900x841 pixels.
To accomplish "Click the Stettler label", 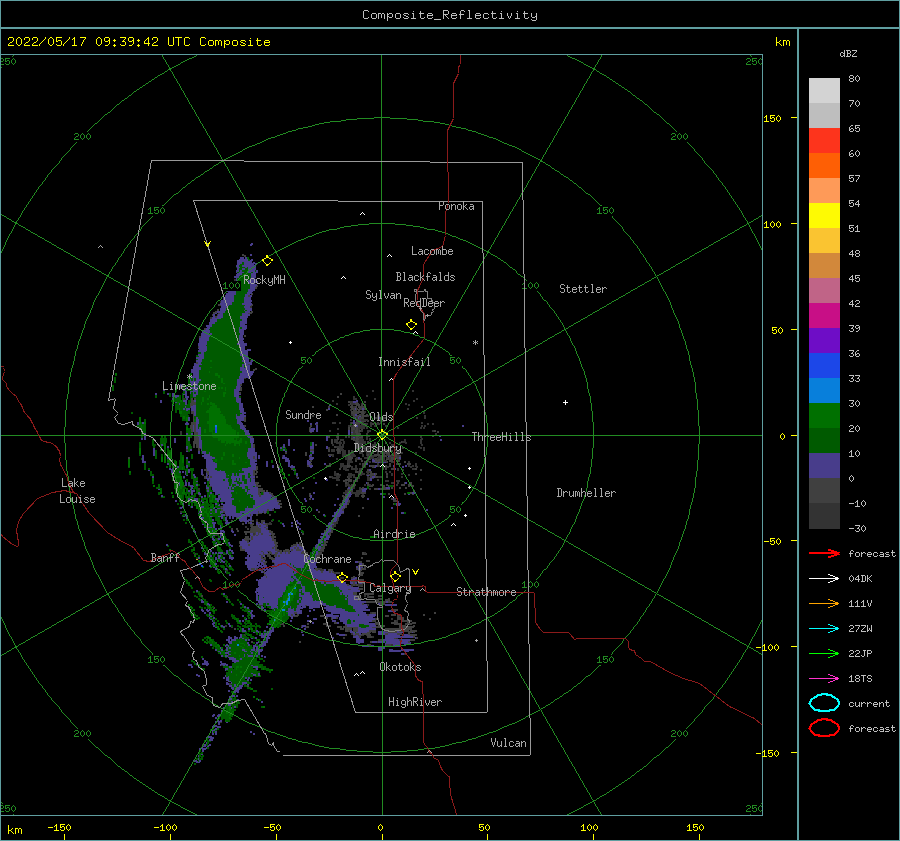I will coord(583,289).
